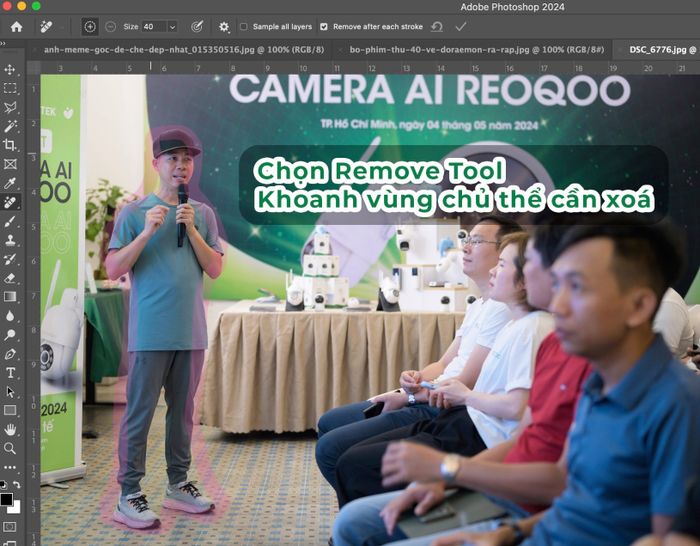Select the Blur tool
The image size is (700, 546).
[10, 316]
